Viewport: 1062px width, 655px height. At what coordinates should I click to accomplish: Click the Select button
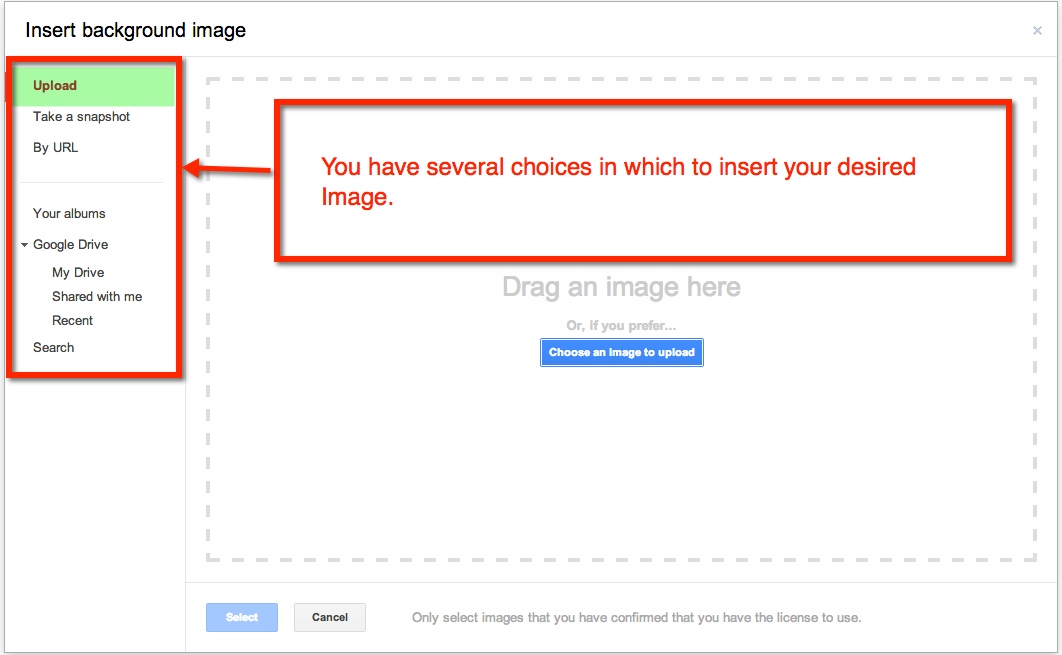(242, 618)
